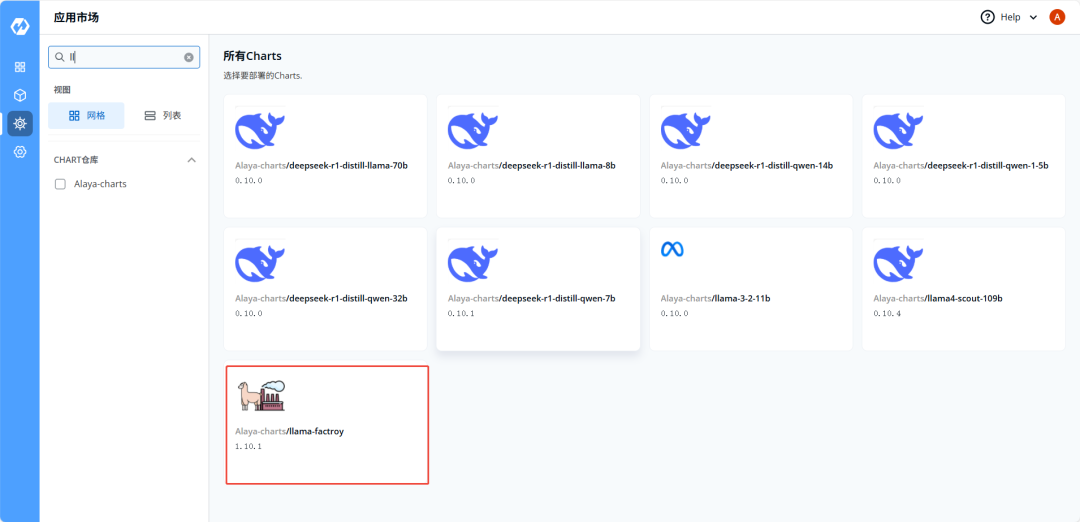
Task: Click the 所有Charts heading
Action: [253, 56]
